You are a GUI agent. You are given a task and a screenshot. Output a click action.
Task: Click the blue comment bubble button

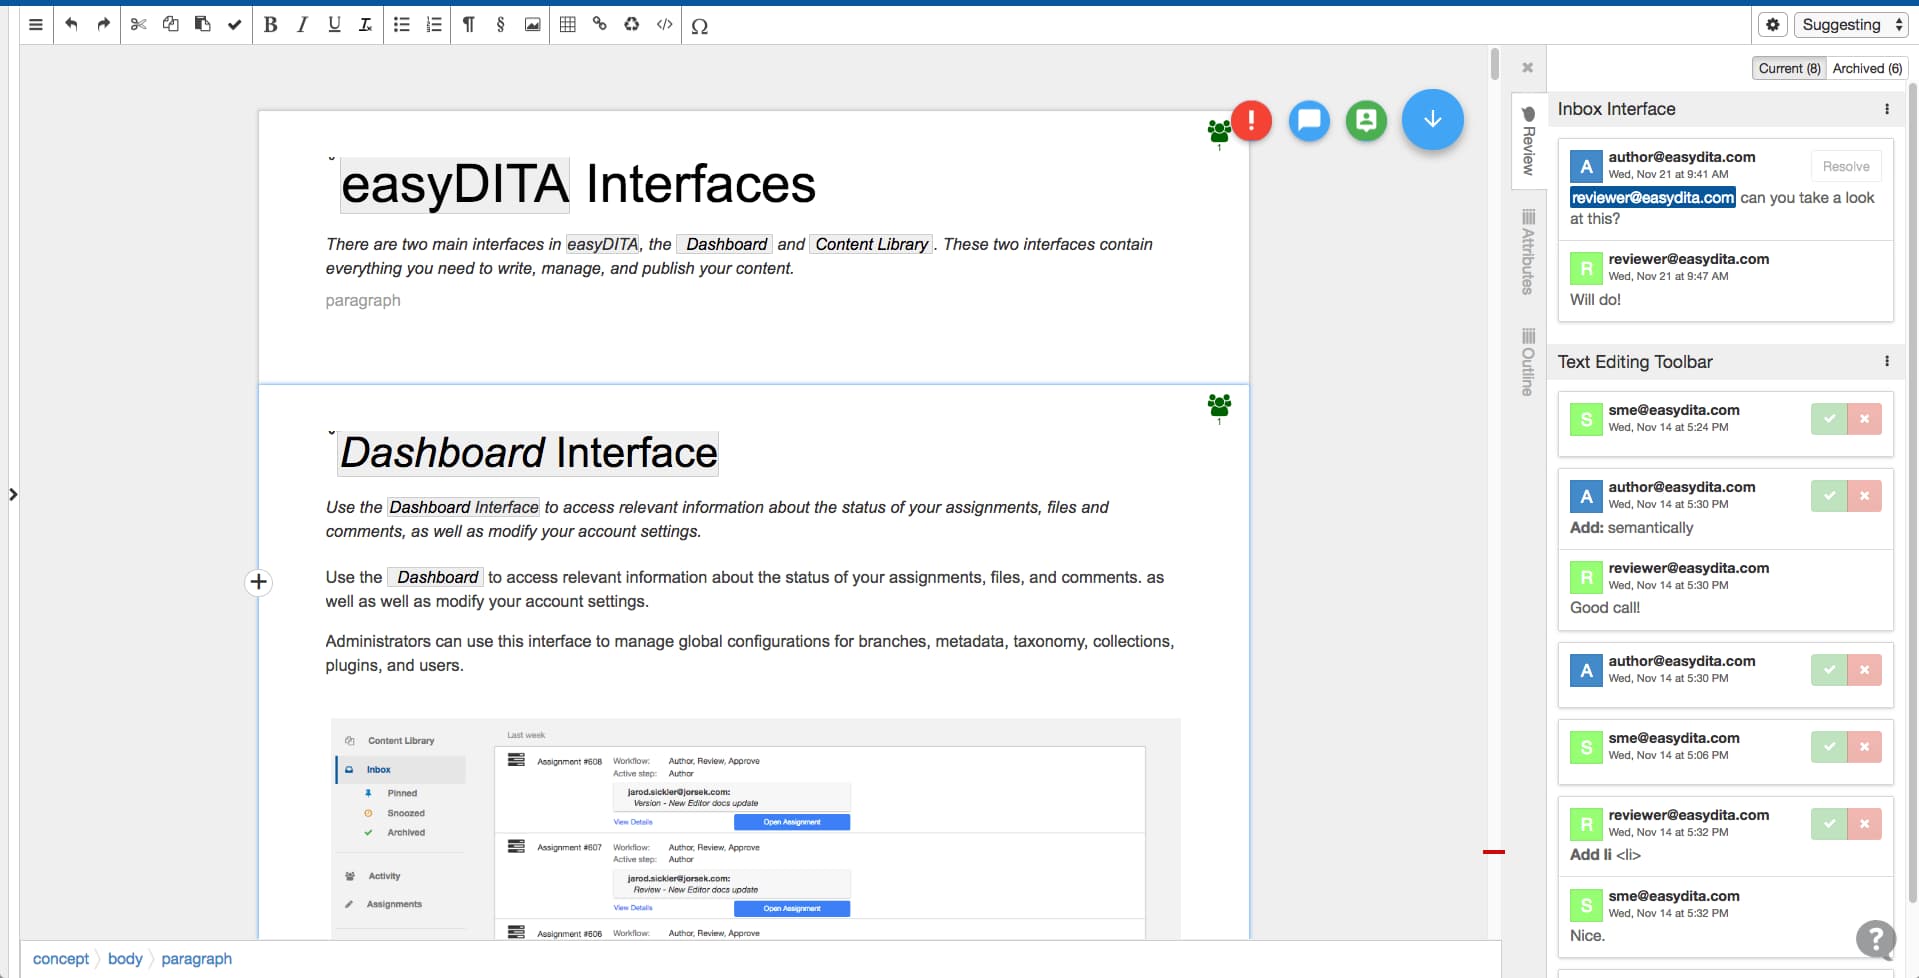(x=1309, y=121)
